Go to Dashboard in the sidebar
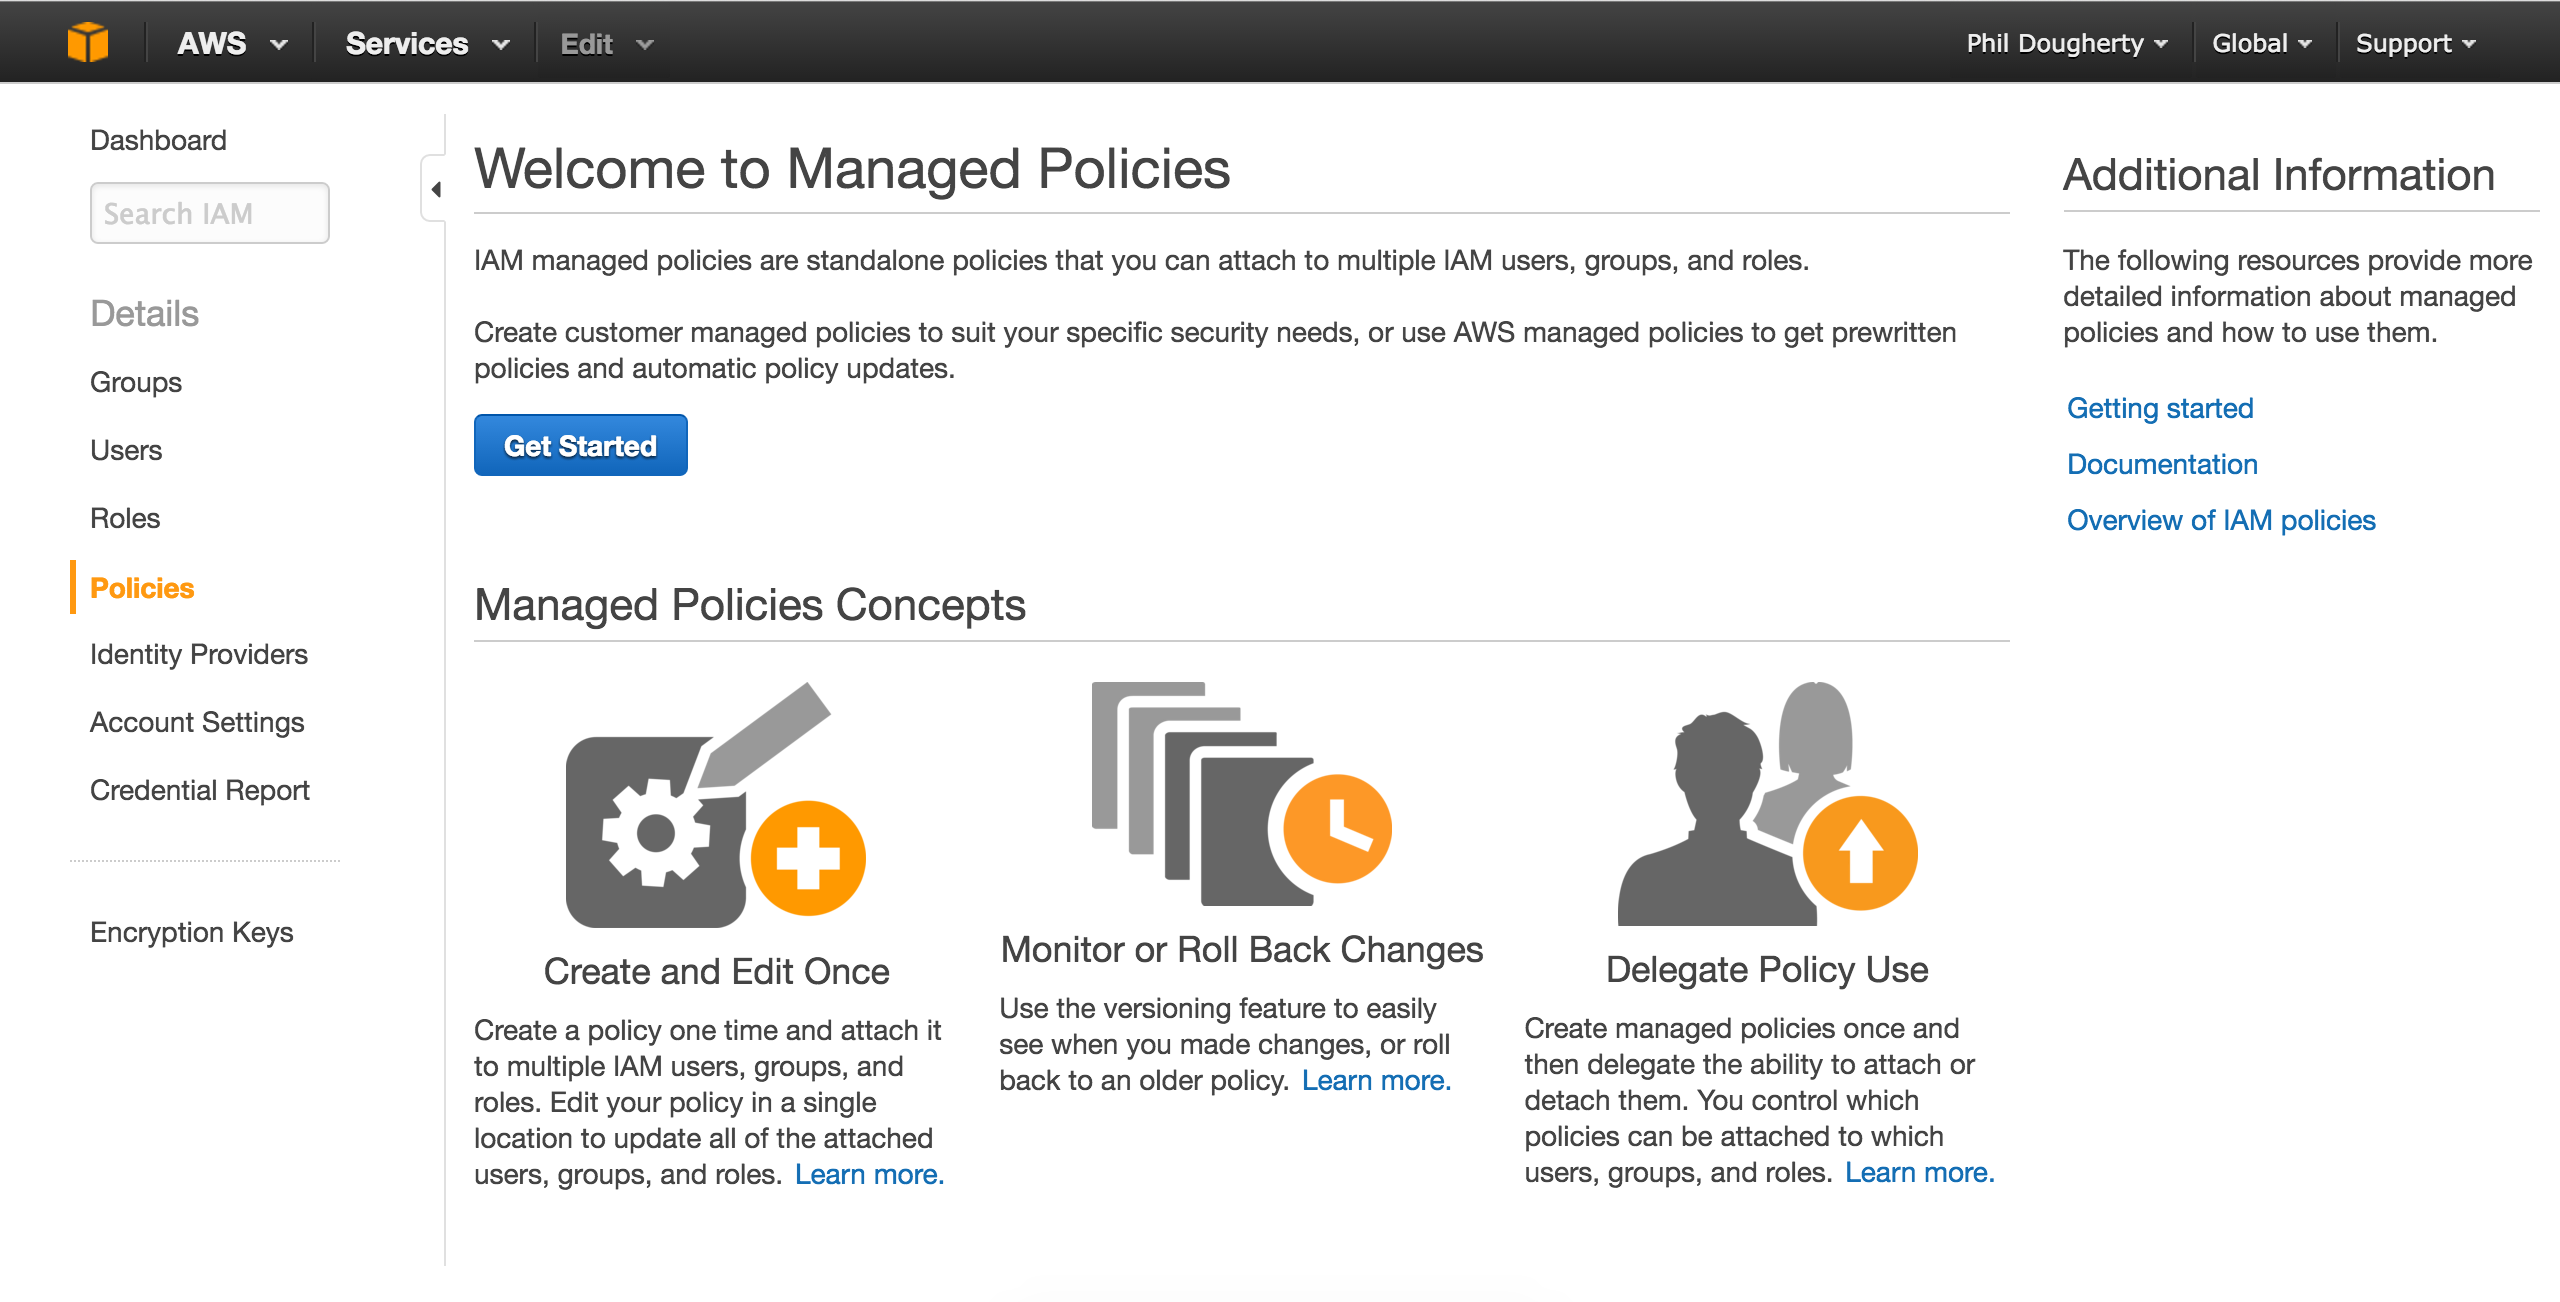The width and height of the screenshot is (2560, 1302). (x=158, y=140)
